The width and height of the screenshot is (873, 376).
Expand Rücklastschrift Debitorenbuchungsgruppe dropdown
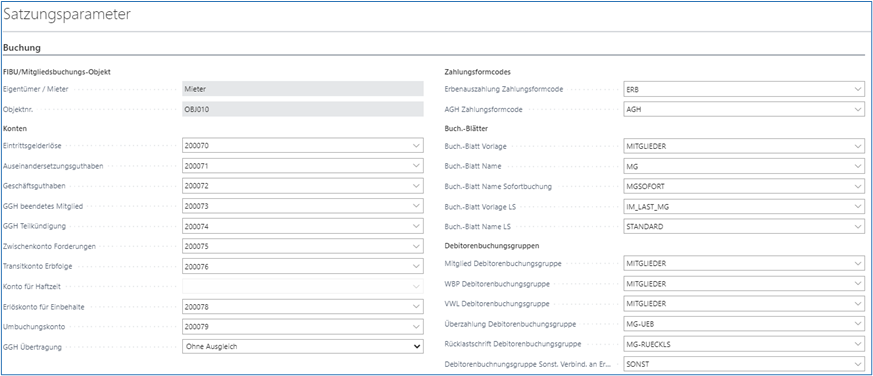pyautogui.click(x=857, y=344)
